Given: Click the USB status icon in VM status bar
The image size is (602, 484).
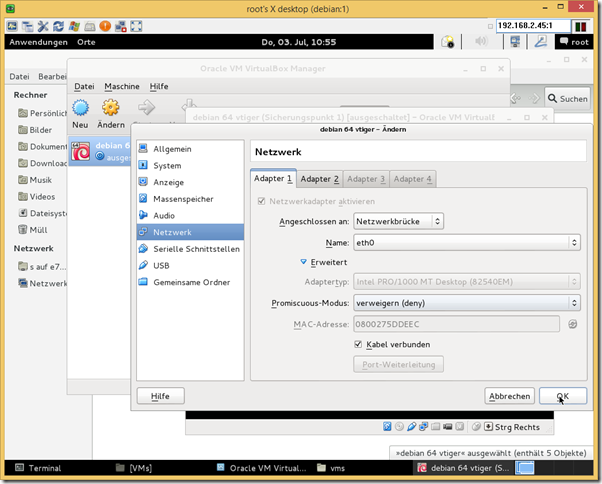Looking at the screenshot, I should (x=411, y=426).
